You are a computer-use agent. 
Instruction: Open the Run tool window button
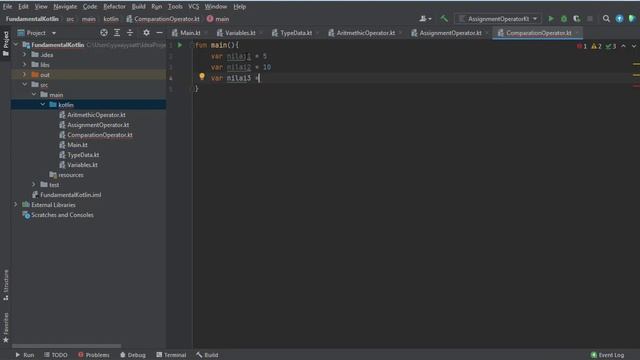point(25,355)
